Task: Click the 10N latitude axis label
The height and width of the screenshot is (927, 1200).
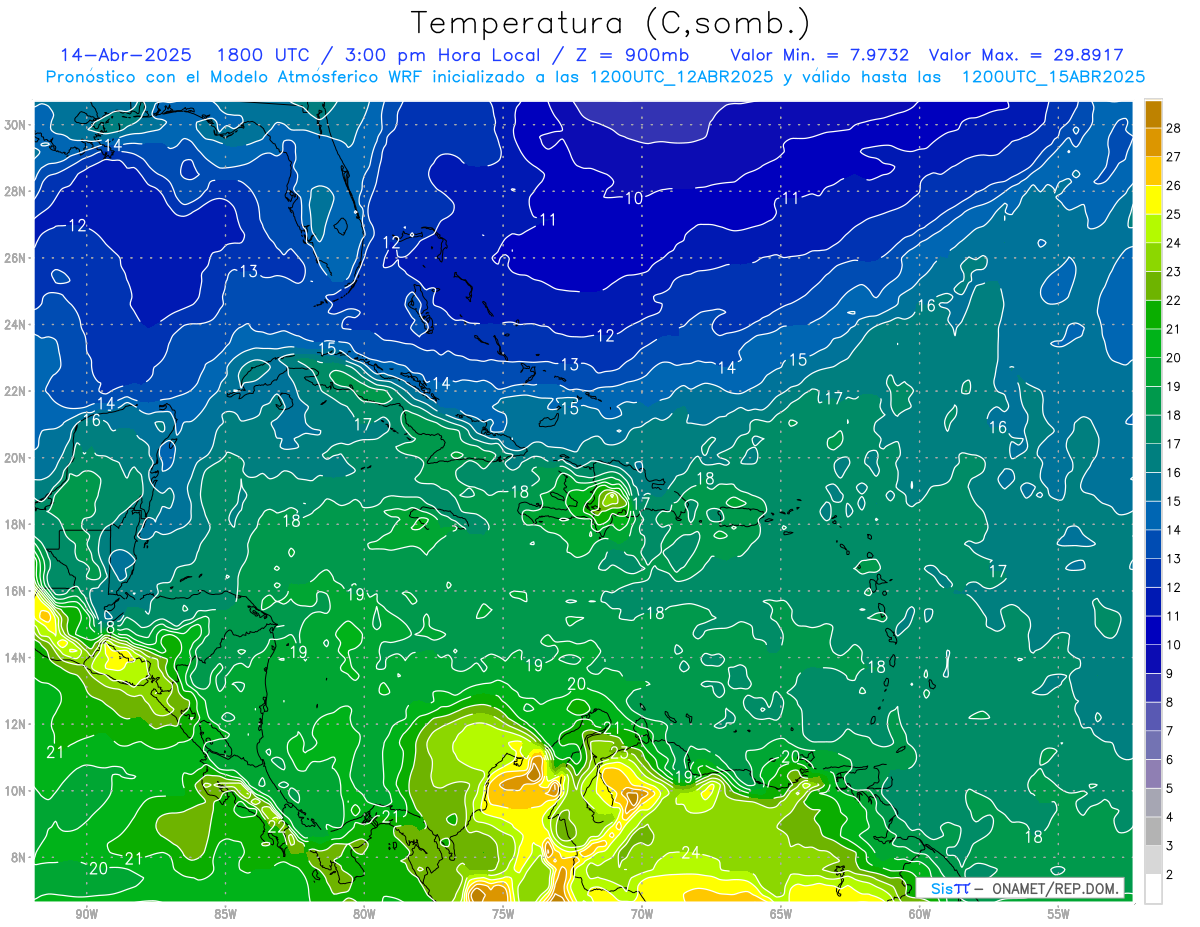Action: (15, 790)
